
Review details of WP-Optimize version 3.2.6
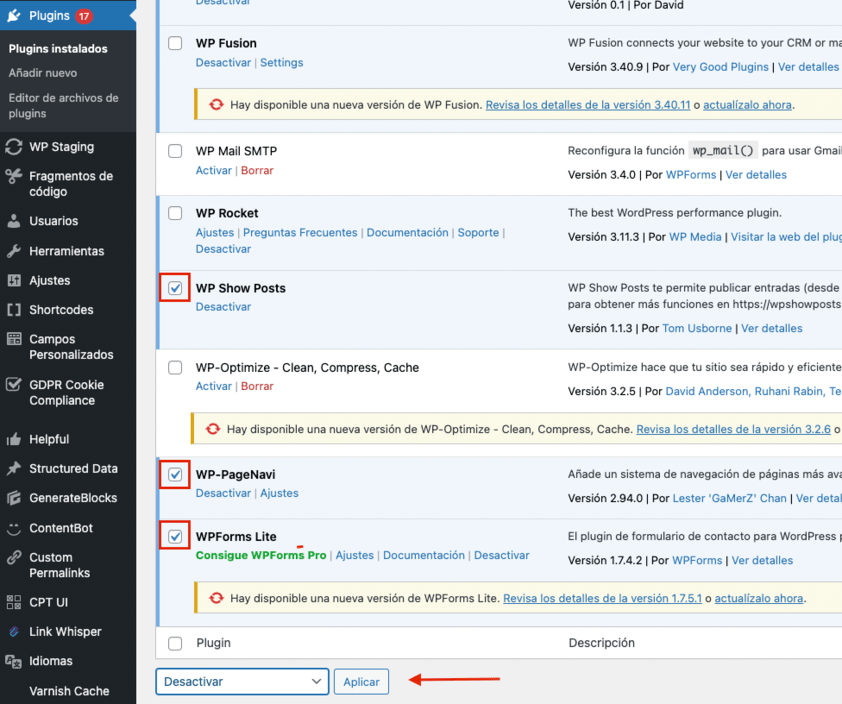(734, 429)
